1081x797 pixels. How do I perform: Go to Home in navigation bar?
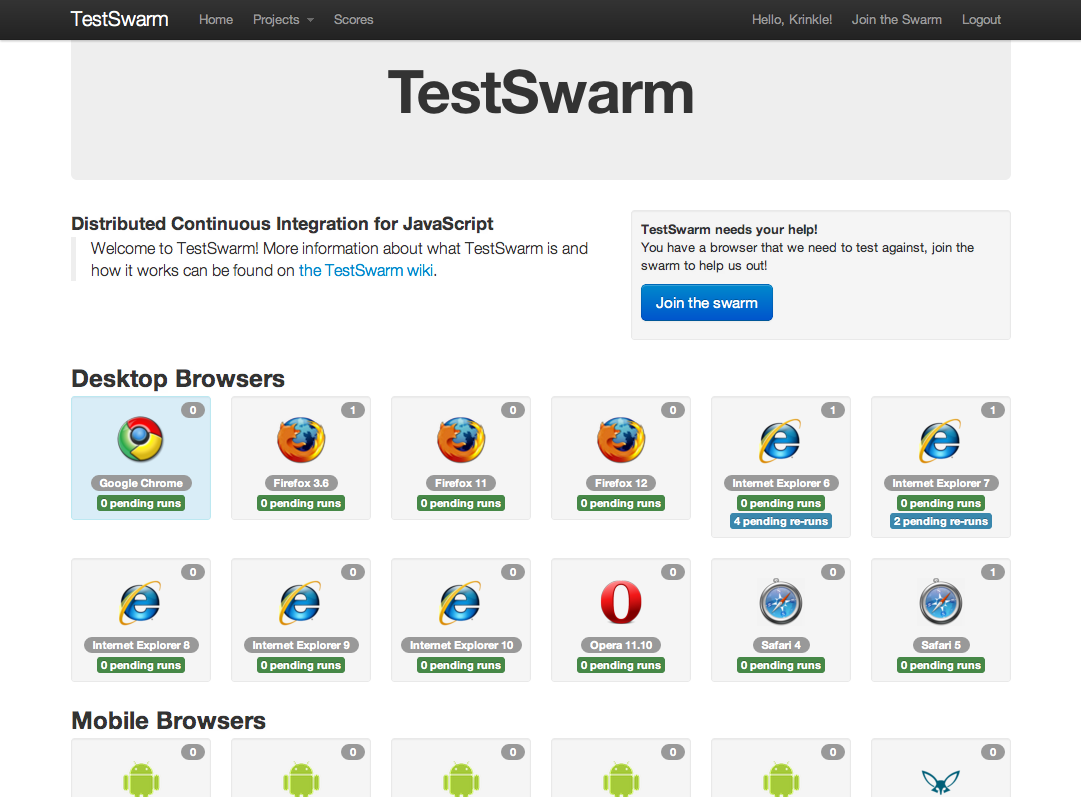[216, 19]
